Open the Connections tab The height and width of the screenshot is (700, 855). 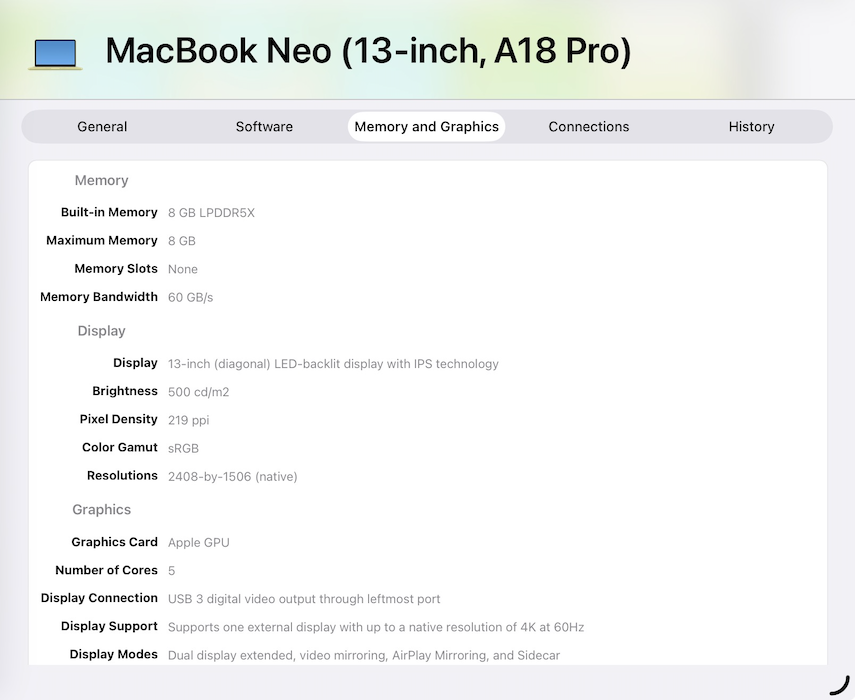(588, 126)
